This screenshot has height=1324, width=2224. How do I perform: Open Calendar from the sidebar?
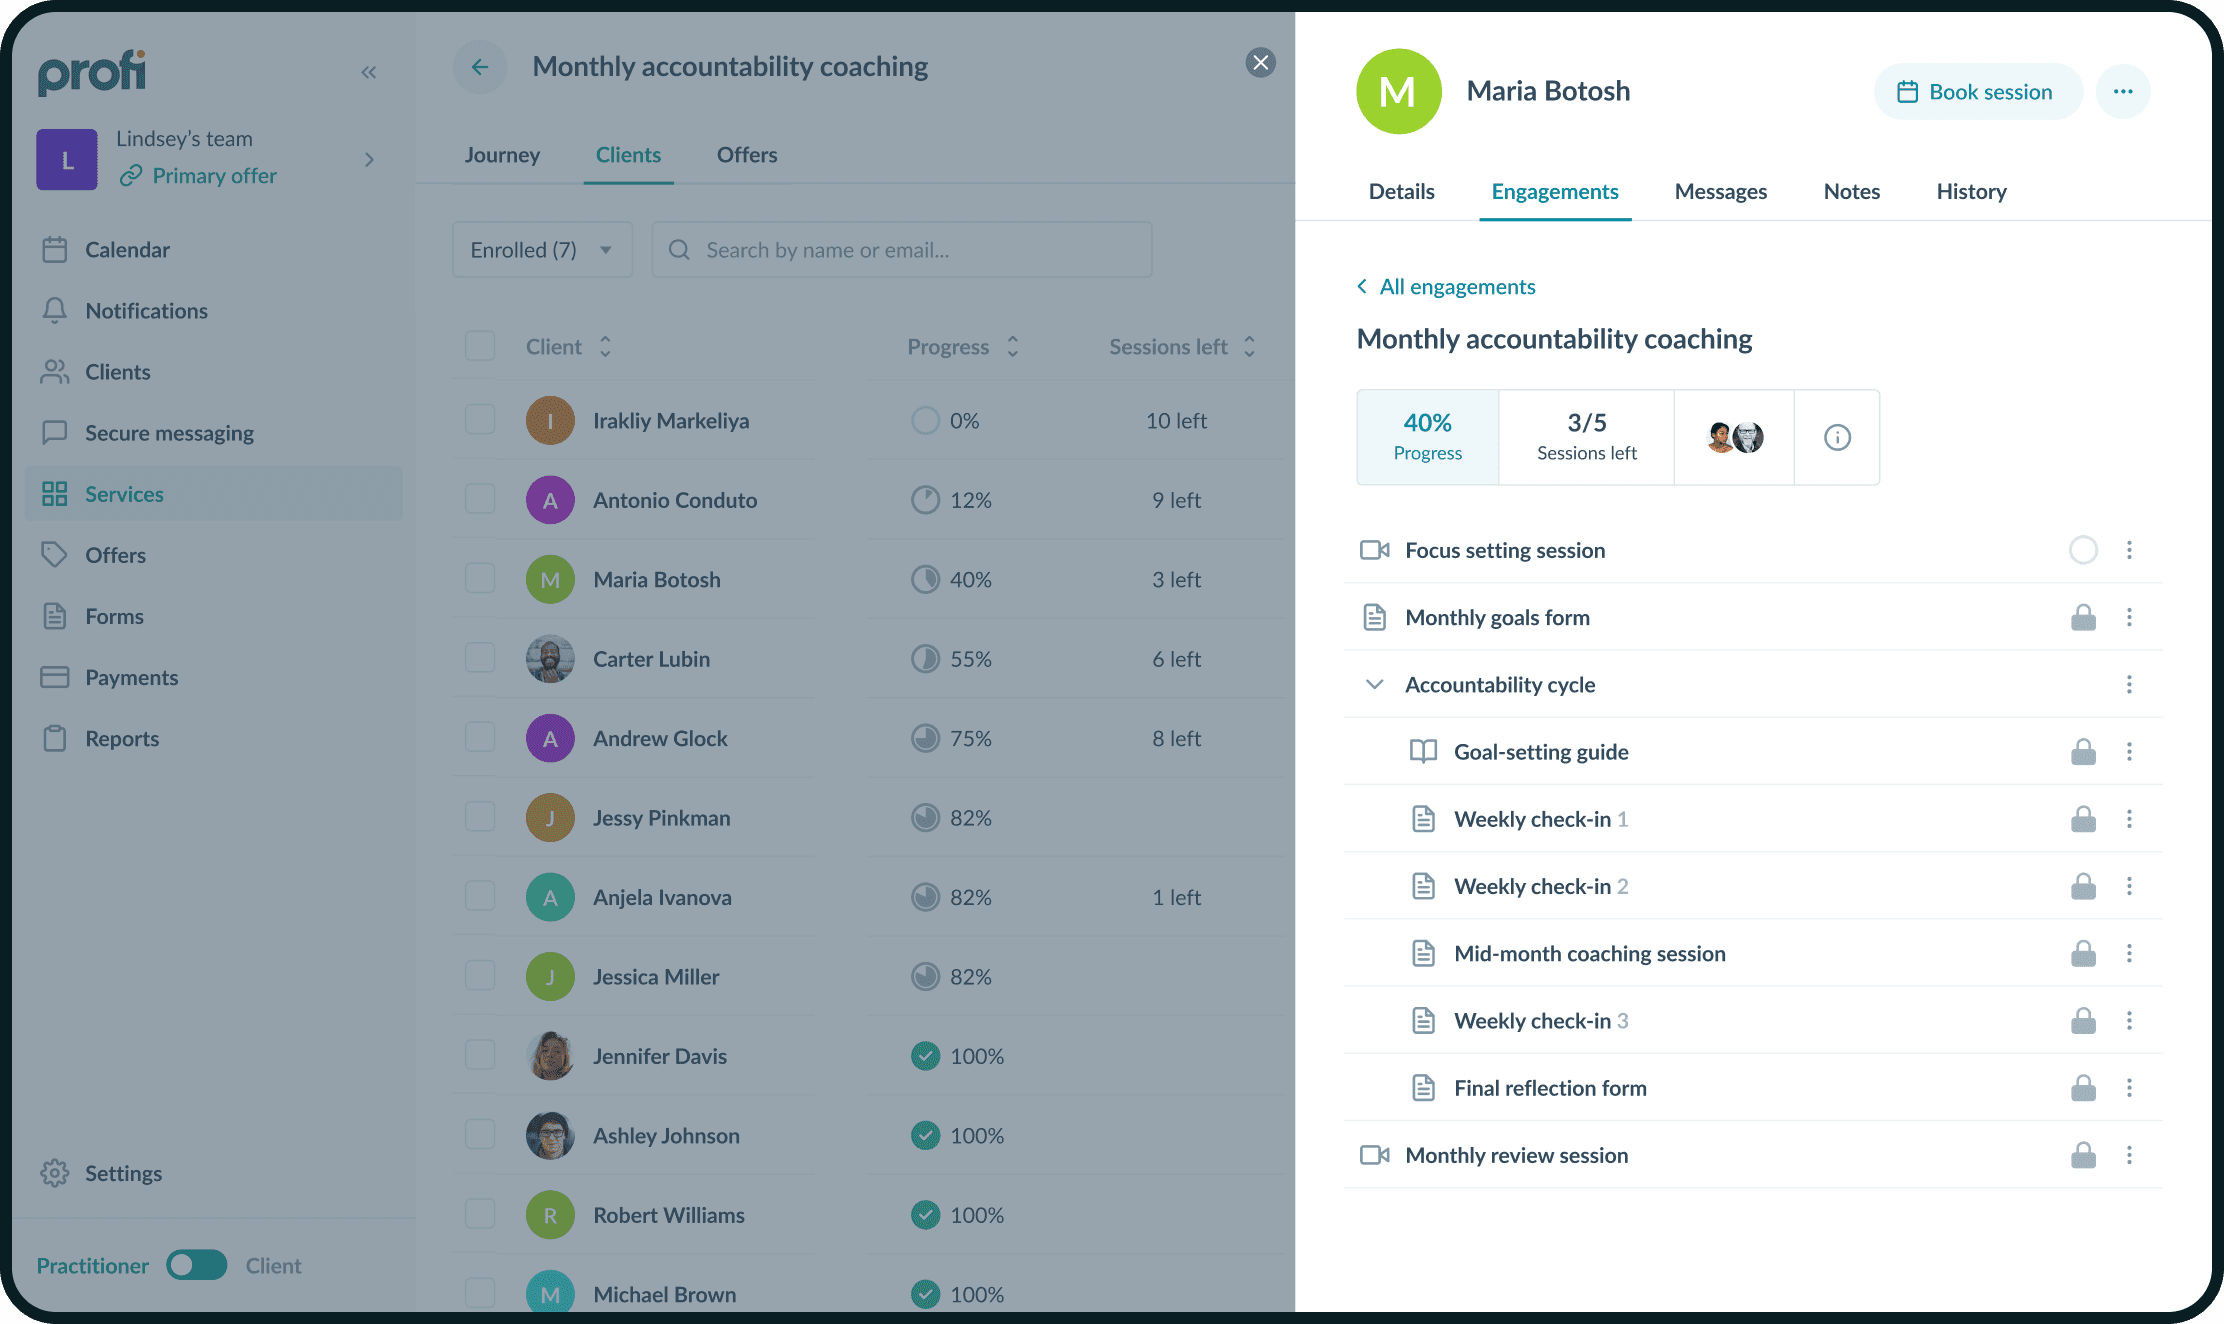point(127,250)
